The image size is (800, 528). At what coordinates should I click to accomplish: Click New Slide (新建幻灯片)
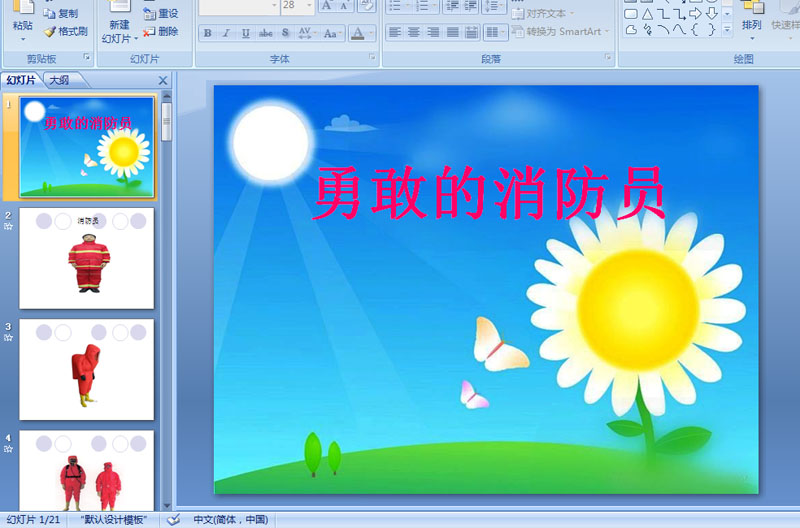click(x=120, y=23)
